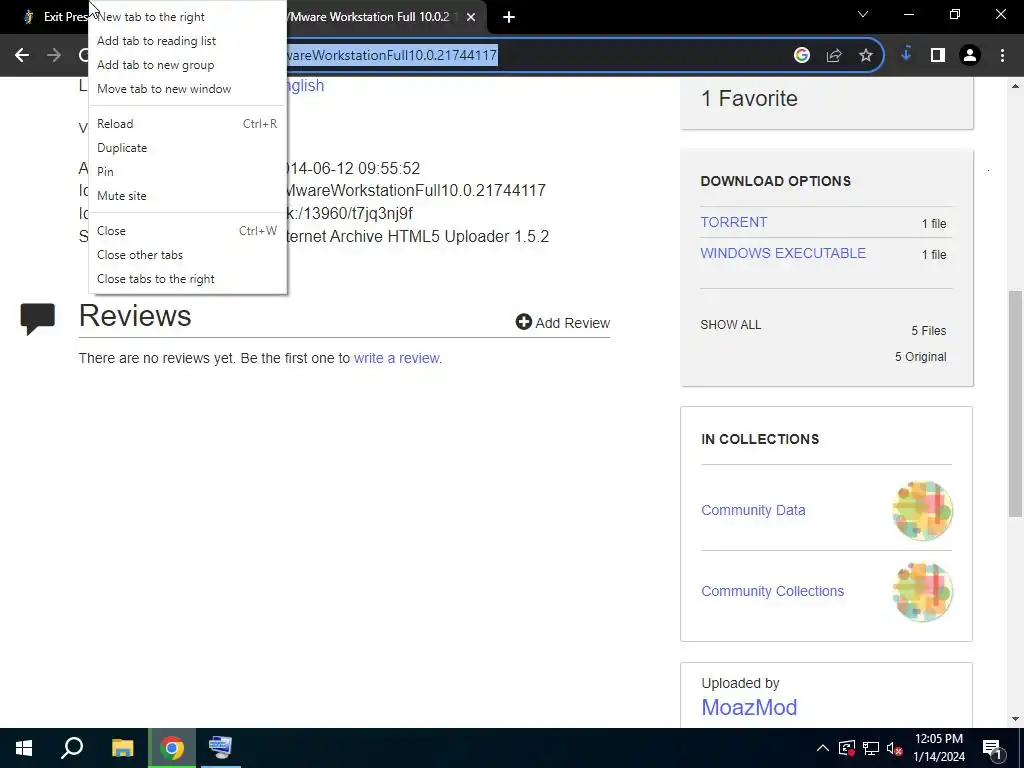This screenshot has height=768, width=1024.
Task: Open the Community Data link
Action: click(x=753, y=510)
